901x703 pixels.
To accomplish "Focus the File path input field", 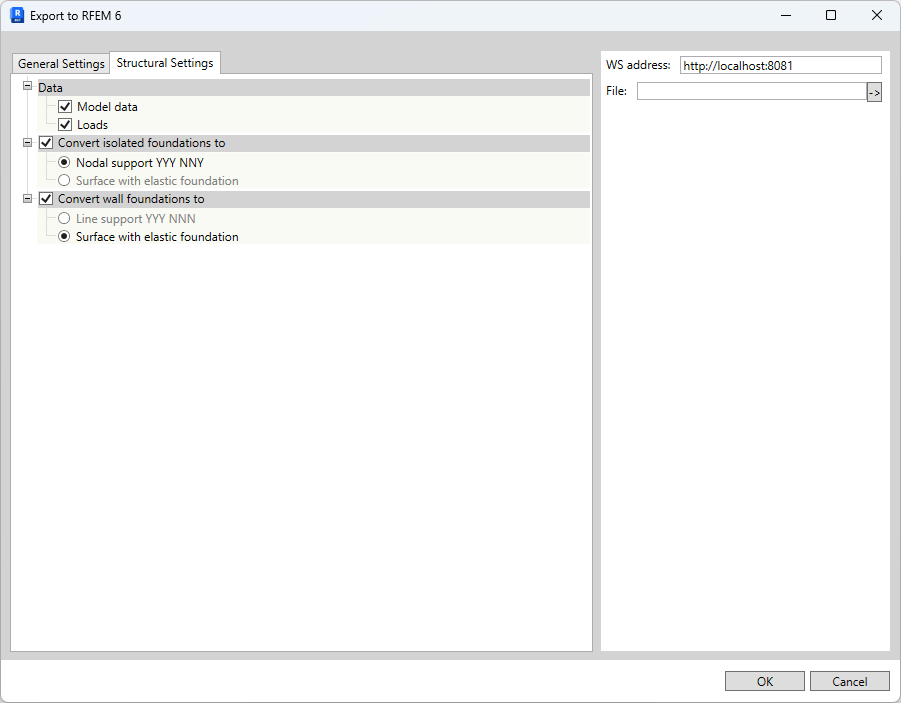I will (x=752, y=91).
